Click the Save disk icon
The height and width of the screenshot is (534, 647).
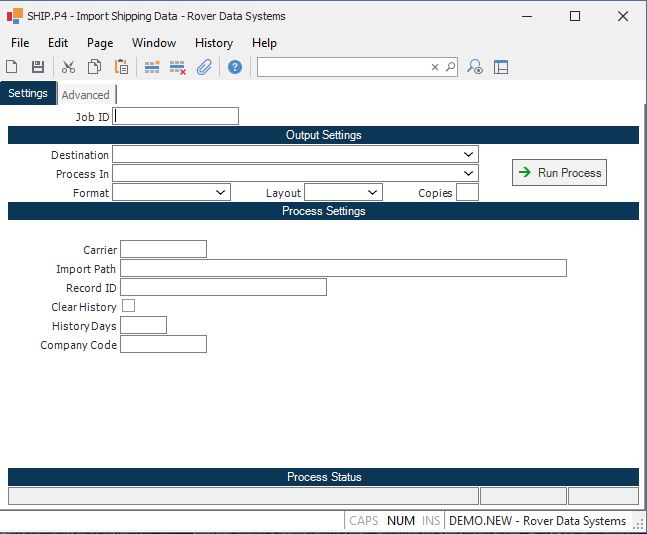coord(38,67)
